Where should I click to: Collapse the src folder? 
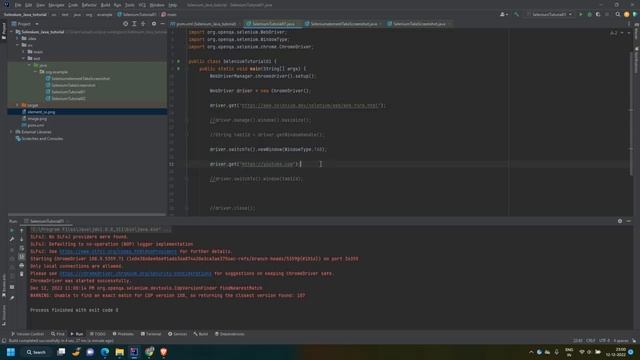18,45
